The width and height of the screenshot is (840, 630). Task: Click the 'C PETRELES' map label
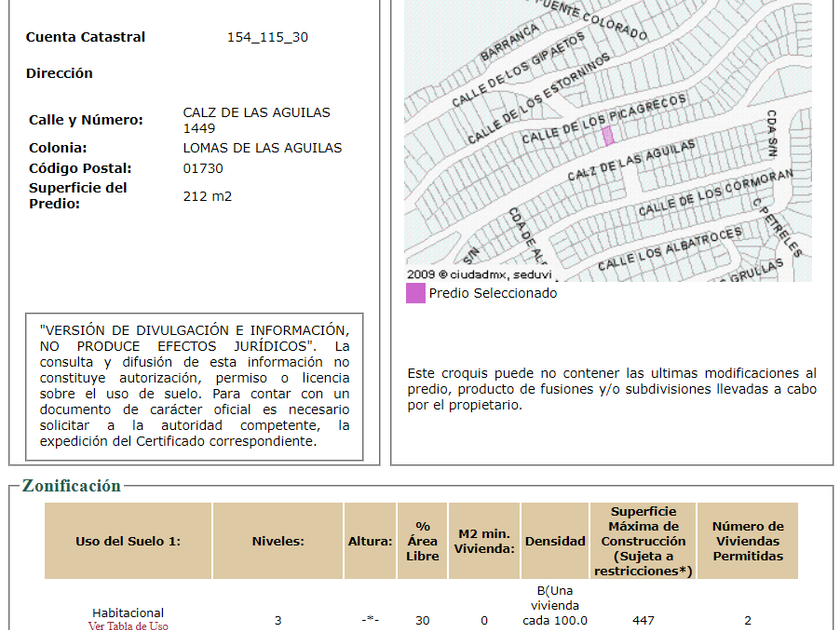point(777,228)
